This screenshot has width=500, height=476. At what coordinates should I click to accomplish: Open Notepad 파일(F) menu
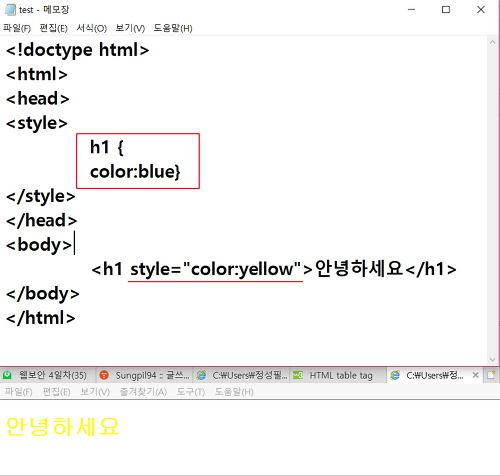(x=17, y=28)
